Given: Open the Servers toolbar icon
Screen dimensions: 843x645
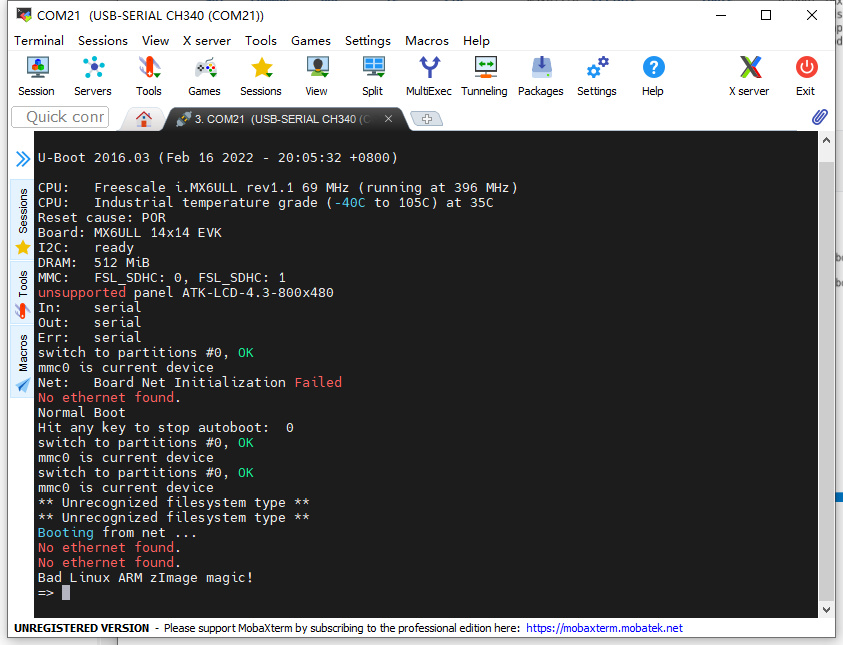Looking at the screenshot, I should pos(93,76).
